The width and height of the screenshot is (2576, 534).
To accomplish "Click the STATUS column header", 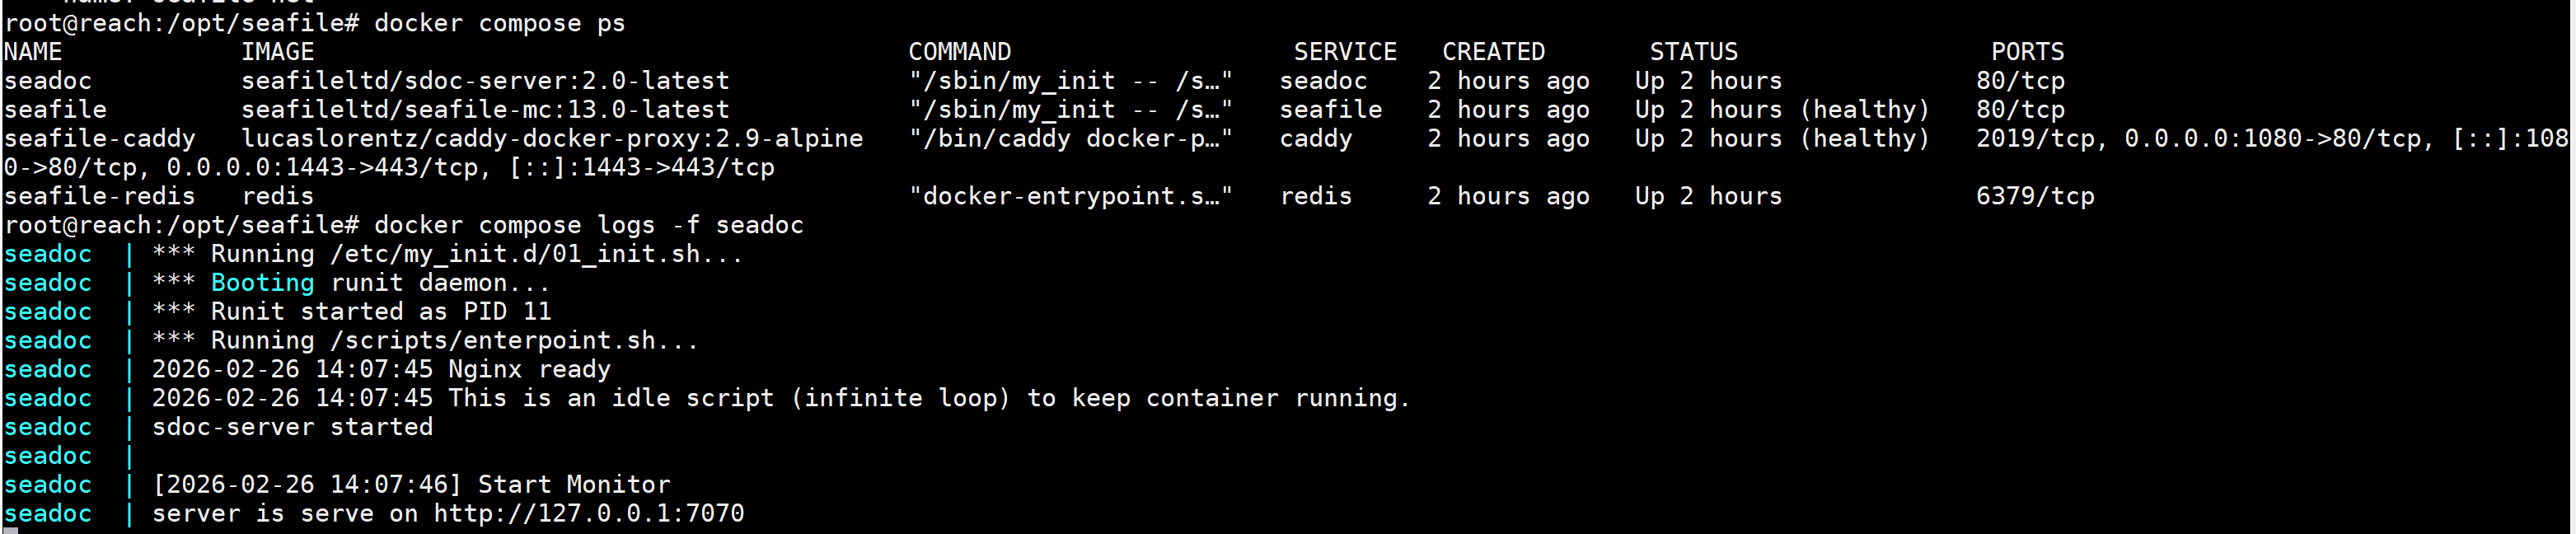I will (1693, 52).
